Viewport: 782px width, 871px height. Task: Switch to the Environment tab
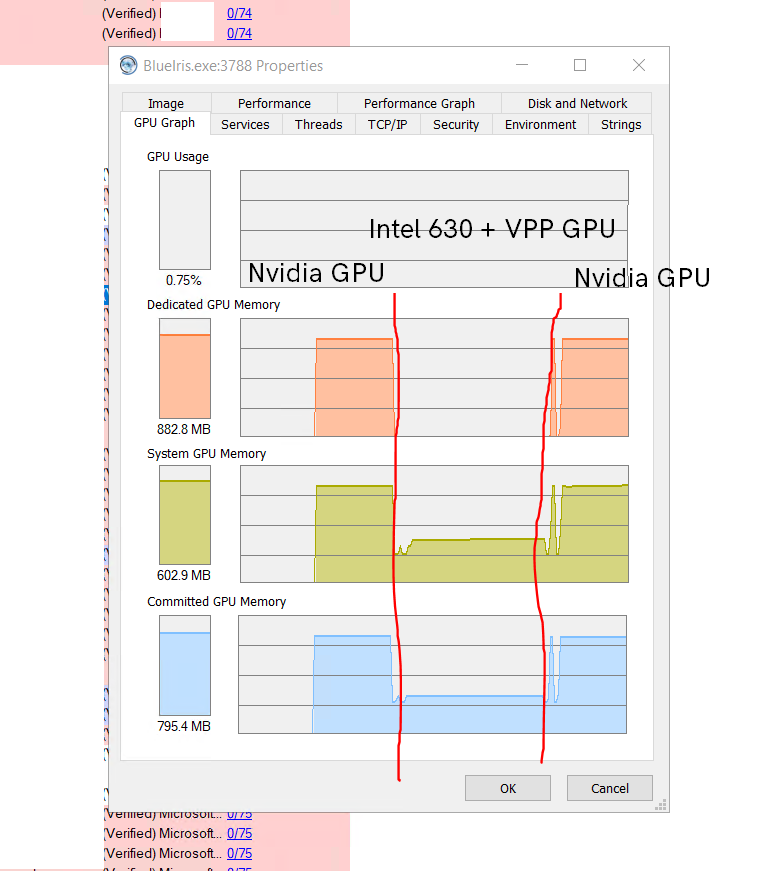coord(540,124)
